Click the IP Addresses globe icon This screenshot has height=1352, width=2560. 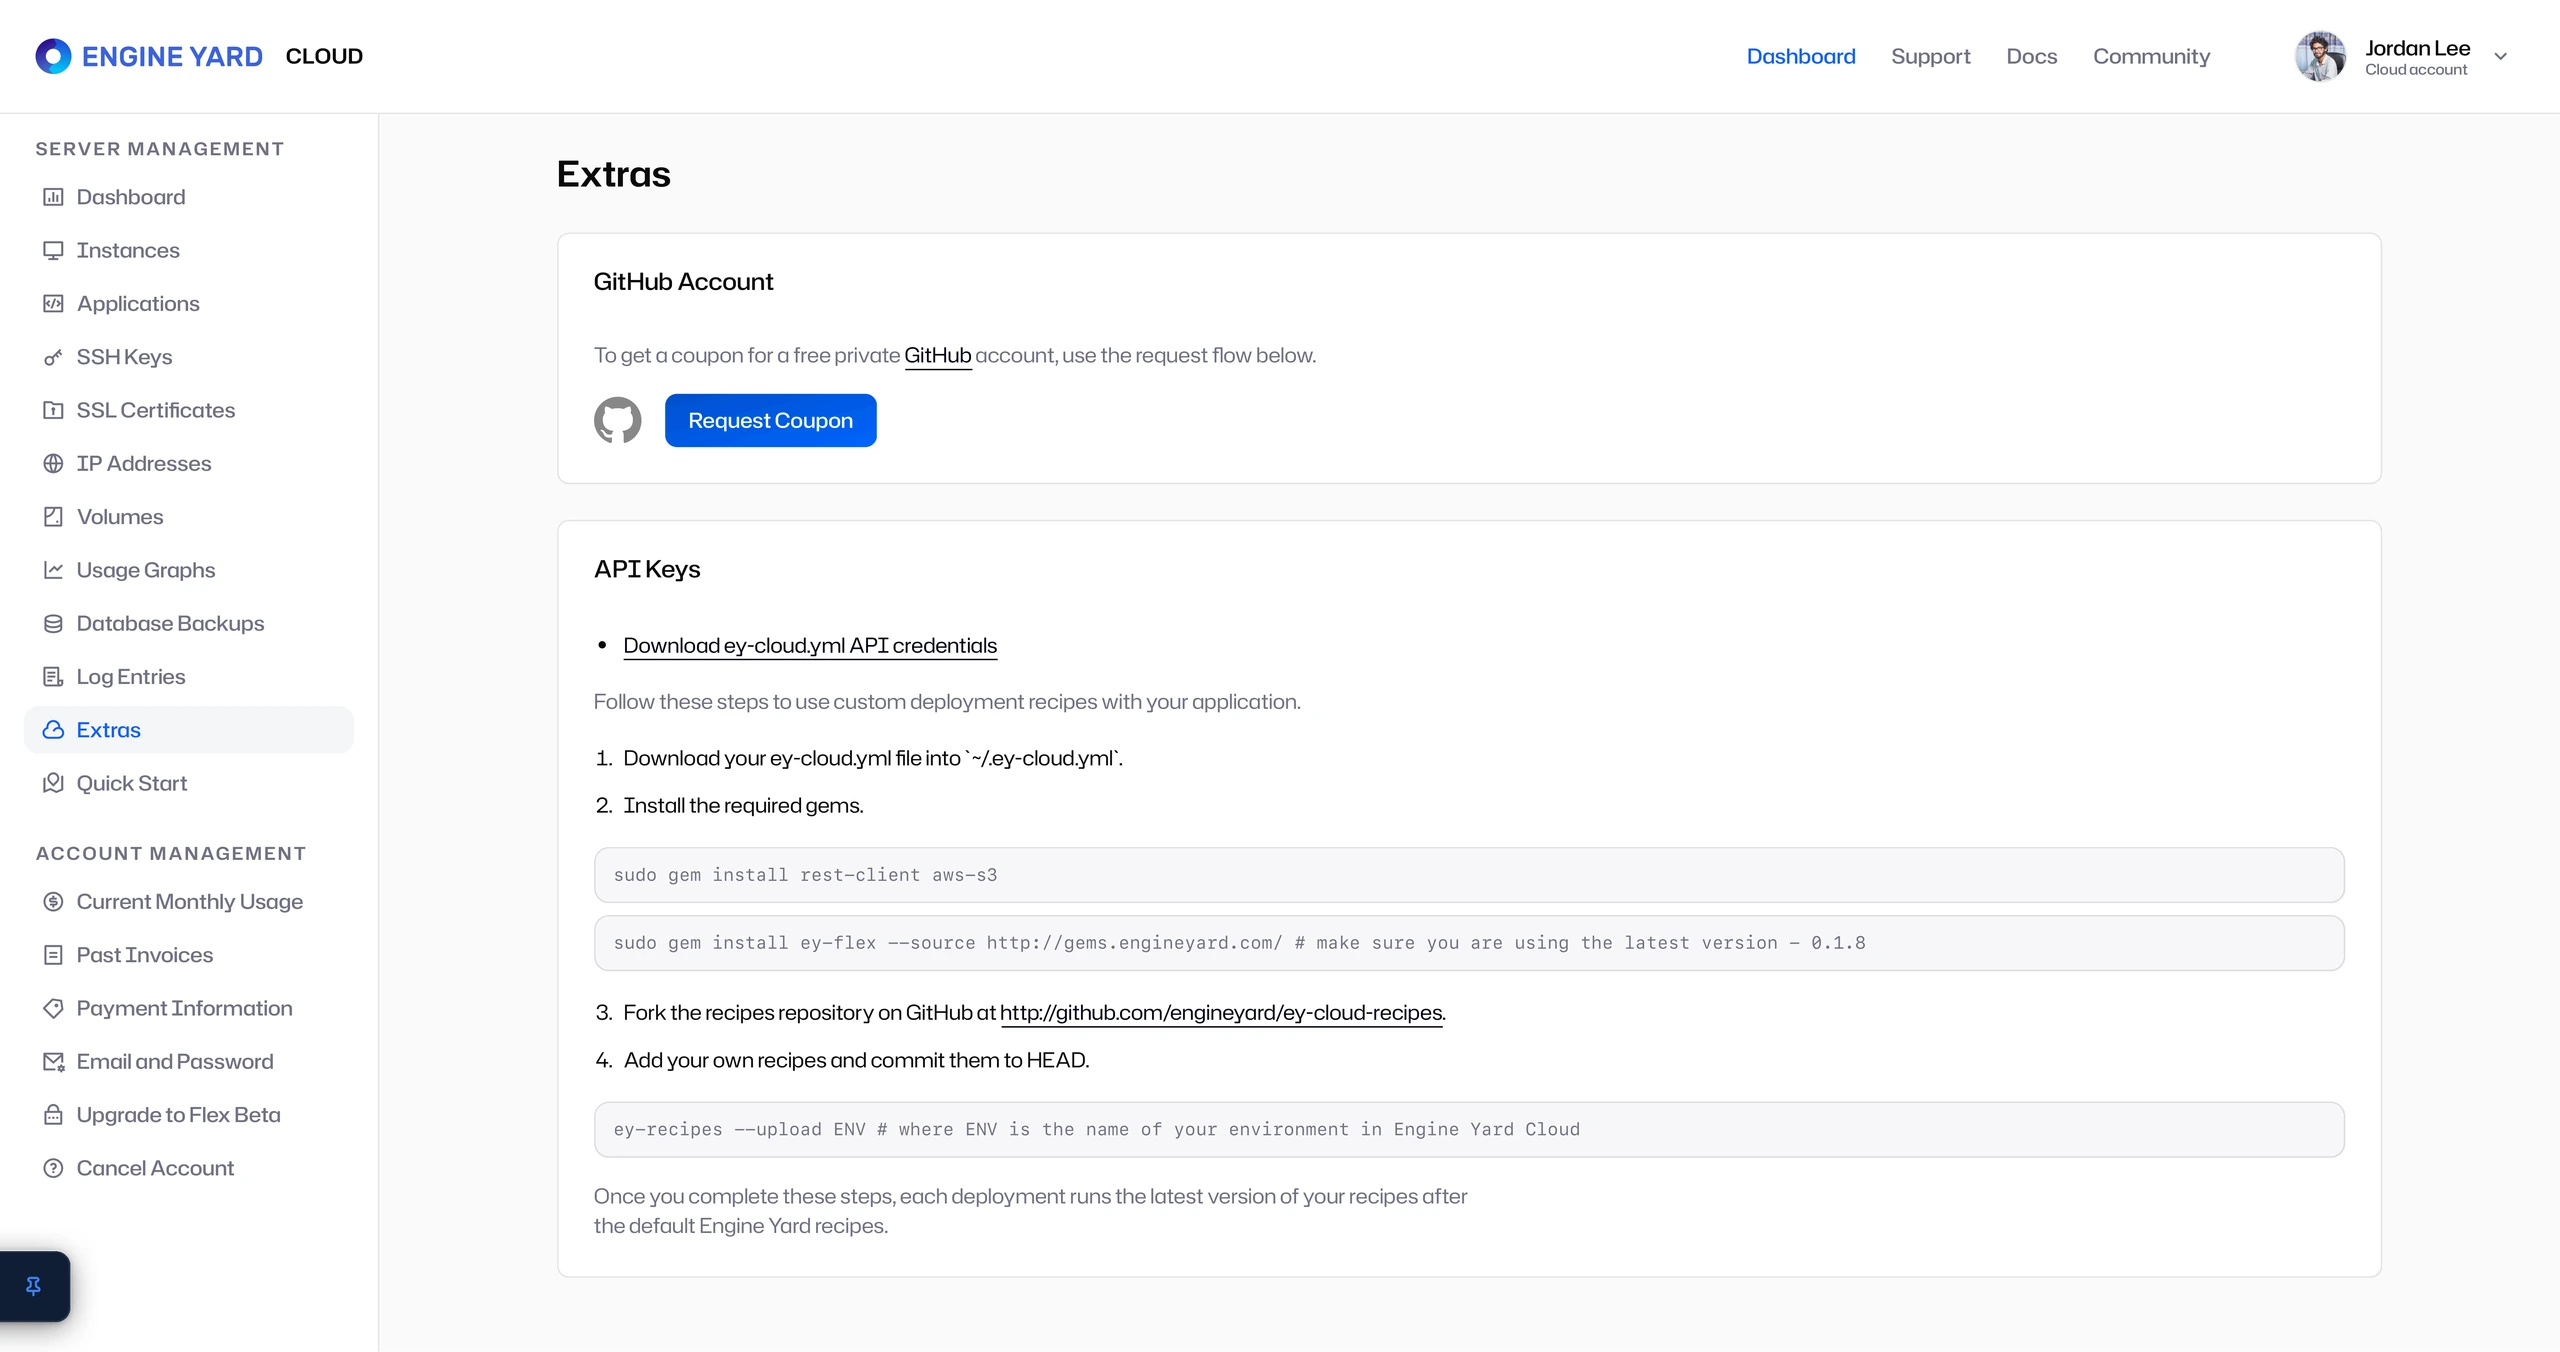click(53, 464)
